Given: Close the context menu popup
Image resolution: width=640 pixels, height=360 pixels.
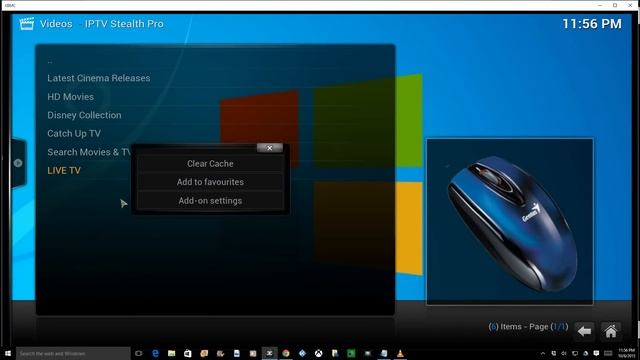Looking at the screenshot, I should pos(269,148).
